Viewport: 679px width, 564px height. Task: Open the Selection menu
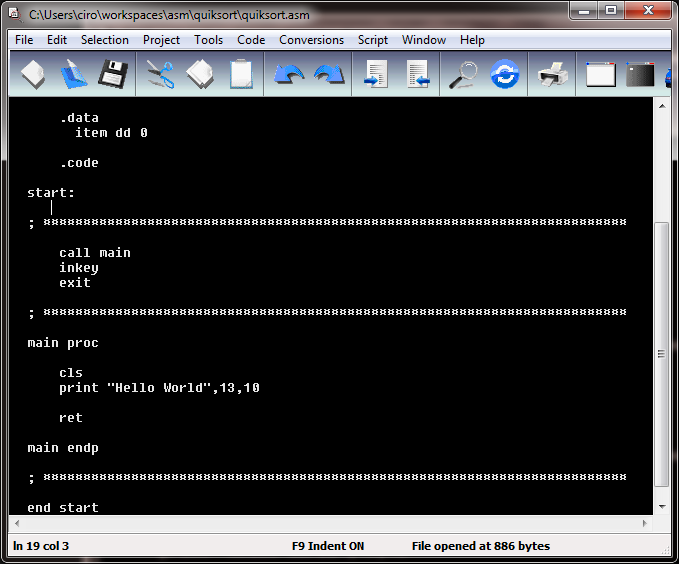(x=105, y=40)
